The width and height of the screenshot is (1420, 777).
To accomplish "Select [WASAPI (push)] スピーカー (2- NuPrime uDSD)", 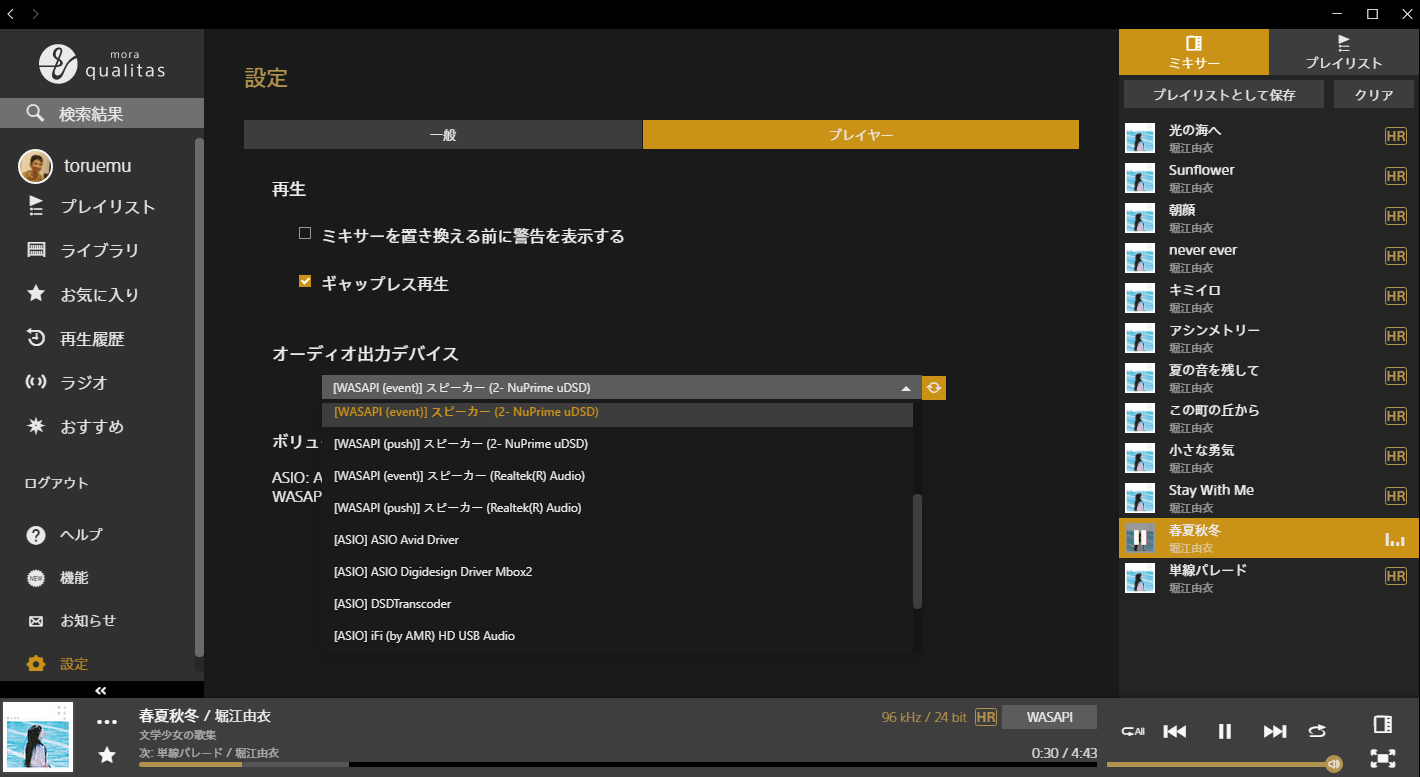I will [617, 444].
